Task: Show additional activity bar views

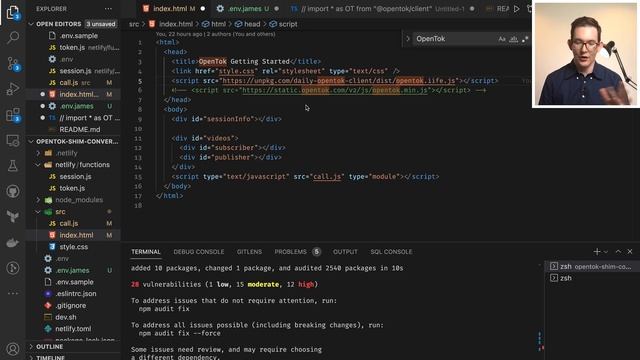Action: pyautogui.click(x=13, y=293)
